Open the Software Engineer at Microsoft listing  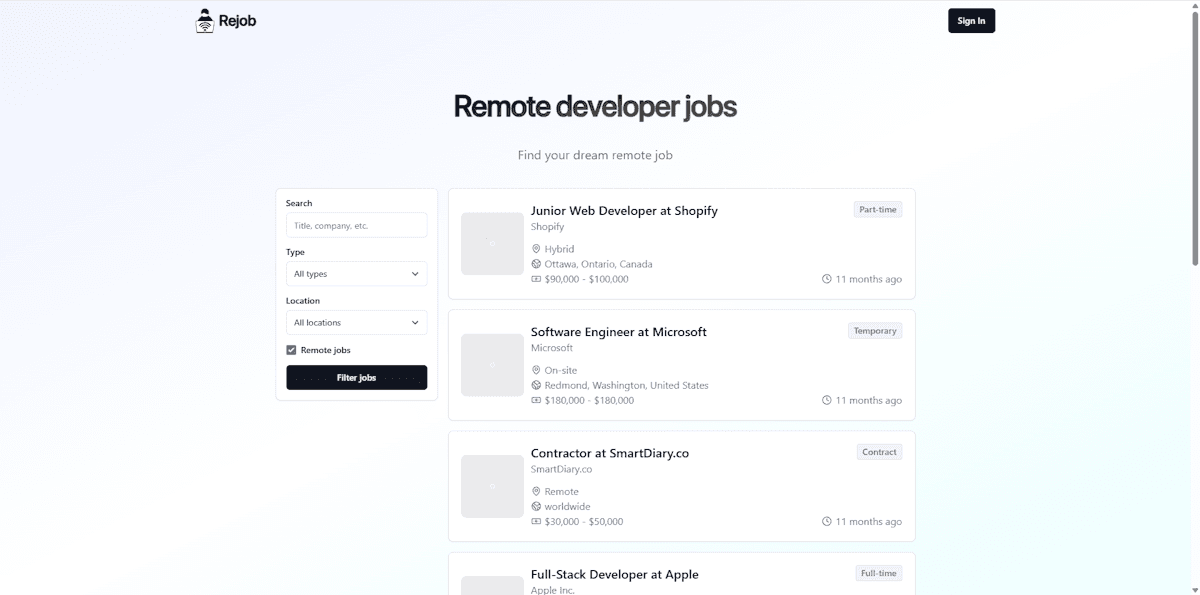coord(618,332)
